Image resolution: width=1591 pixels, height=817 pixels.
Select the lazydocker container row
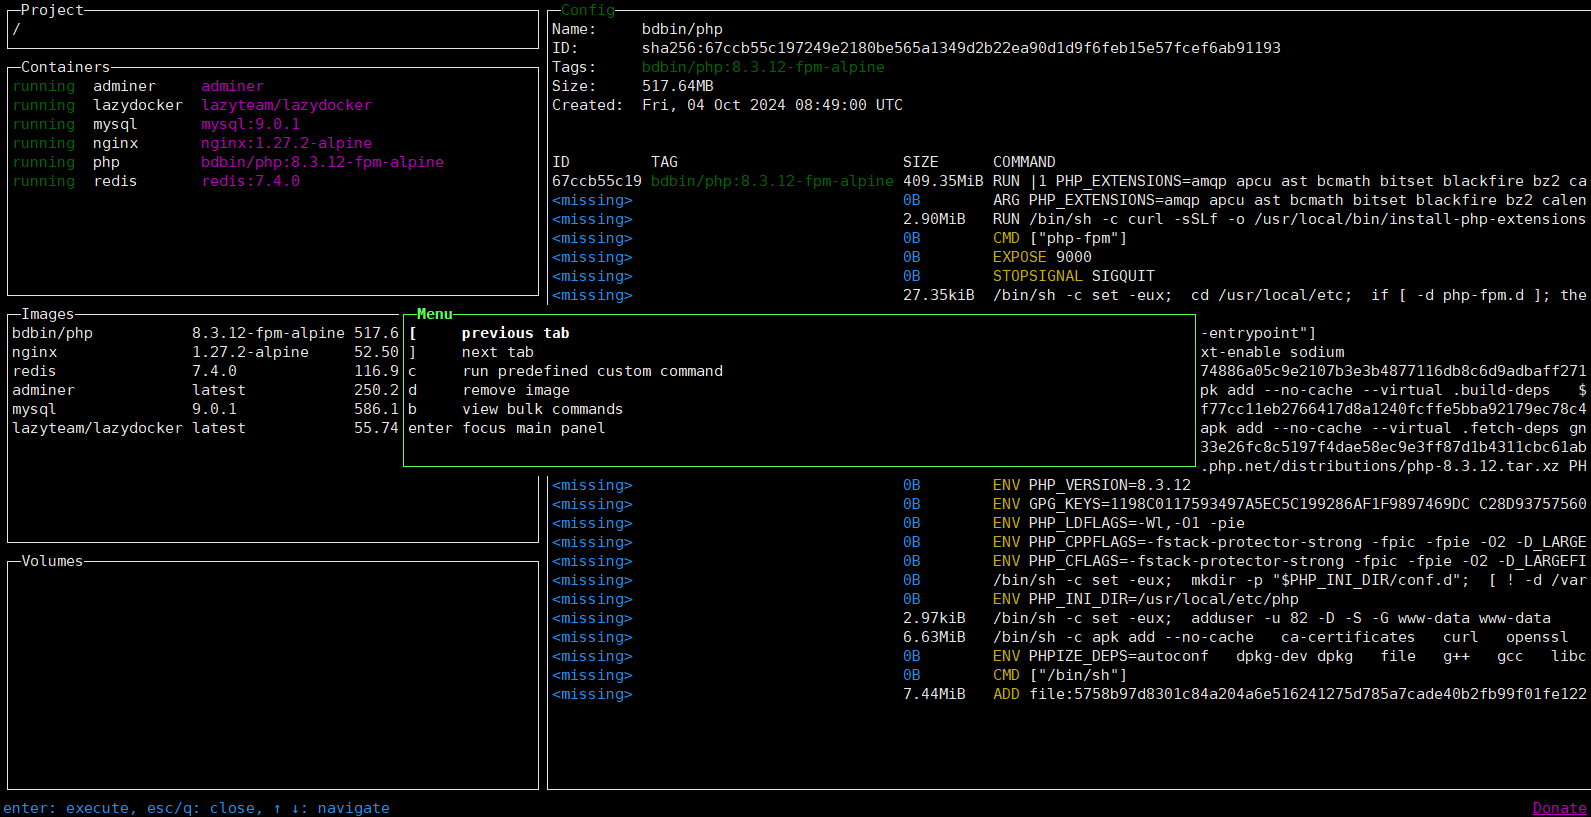(x=272, y=105)
